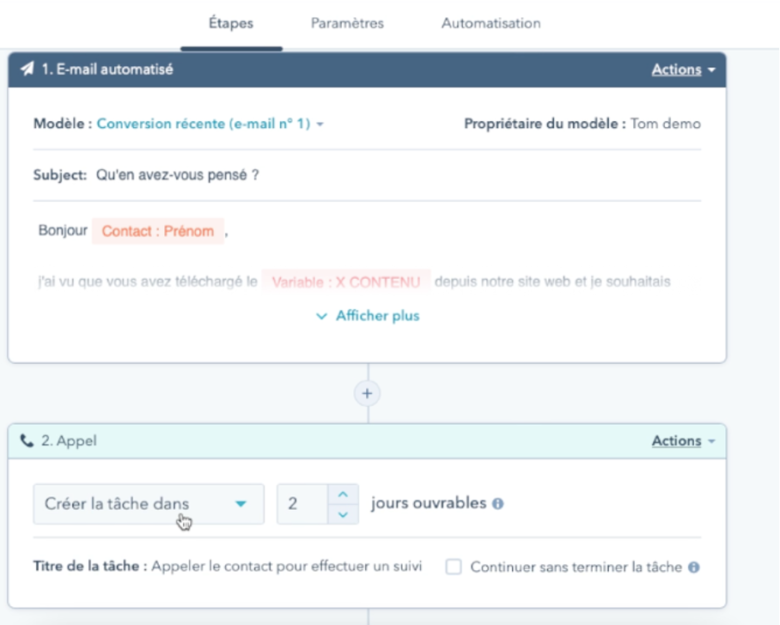Open the Créer la tâche dans dropdown

[x=149, y=504]
